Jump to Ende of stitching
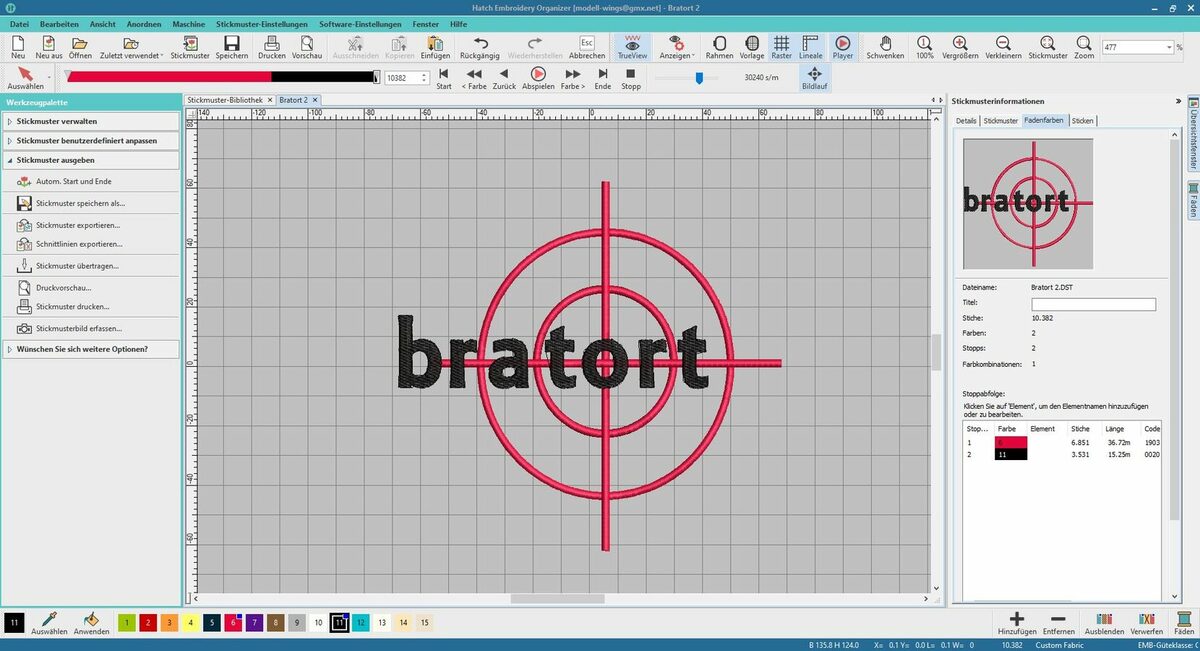 [603, 79]
